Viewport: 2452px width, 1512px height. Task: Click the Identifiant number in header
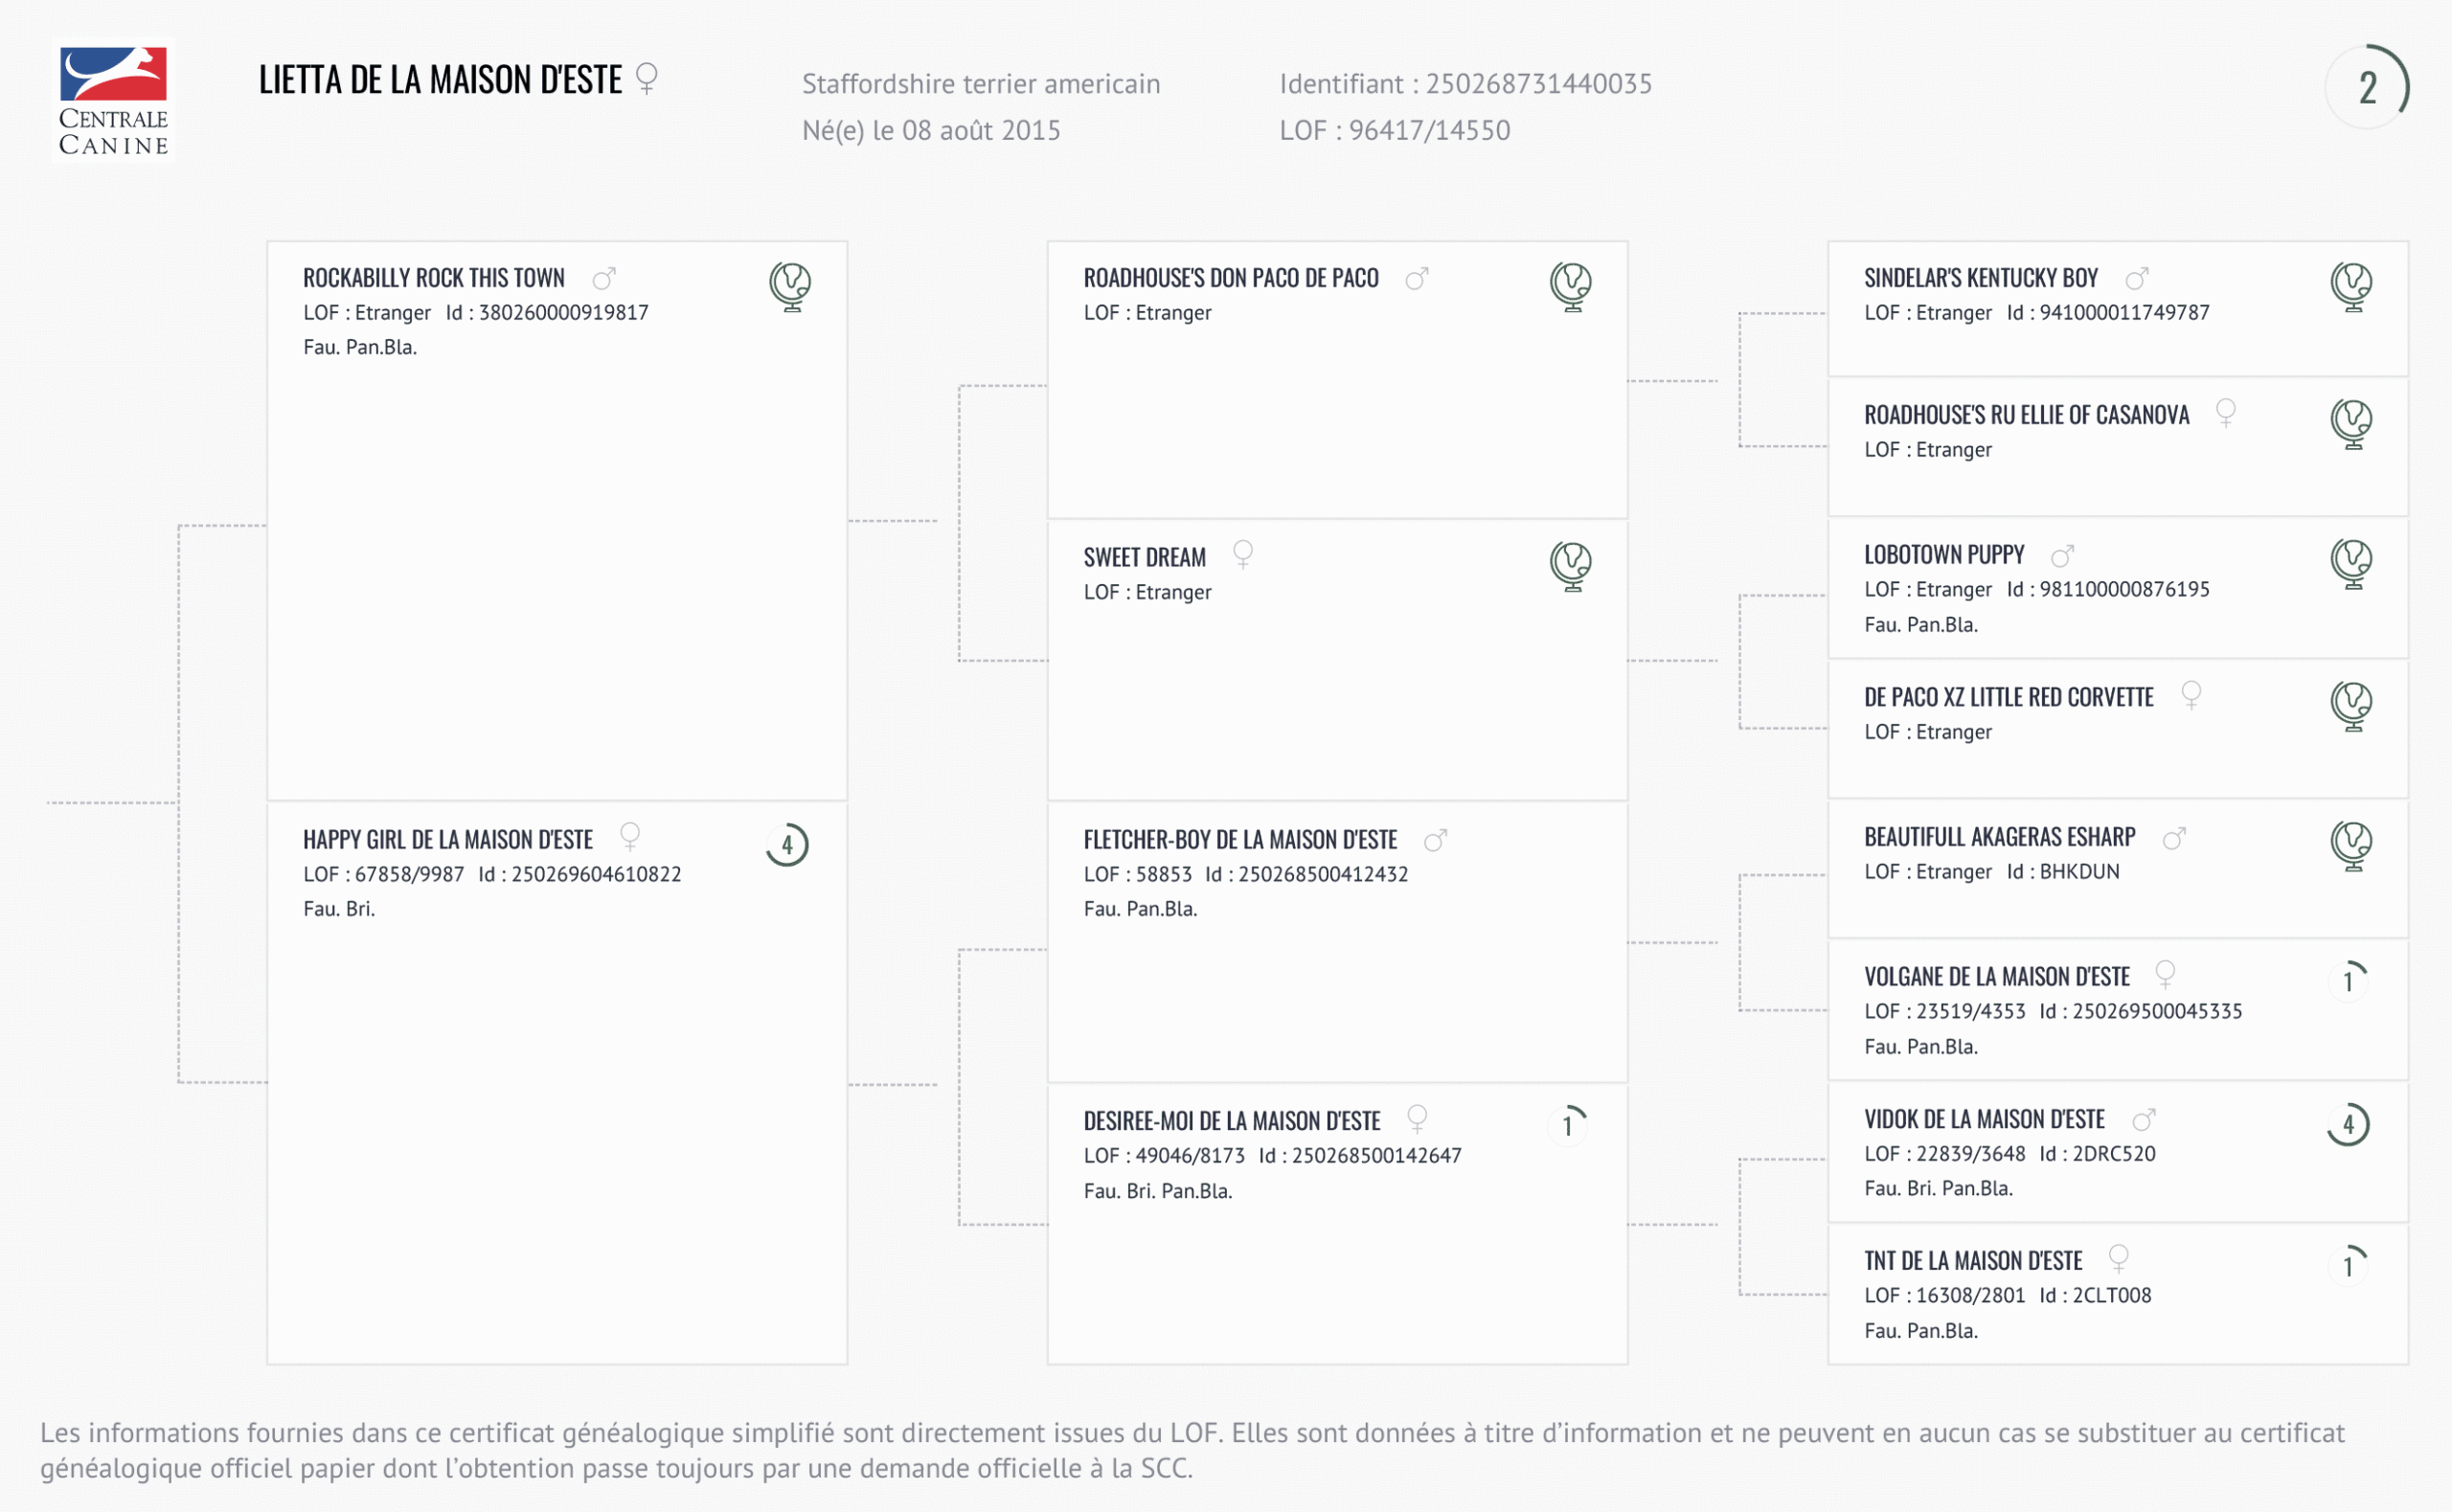[1538, 84]
